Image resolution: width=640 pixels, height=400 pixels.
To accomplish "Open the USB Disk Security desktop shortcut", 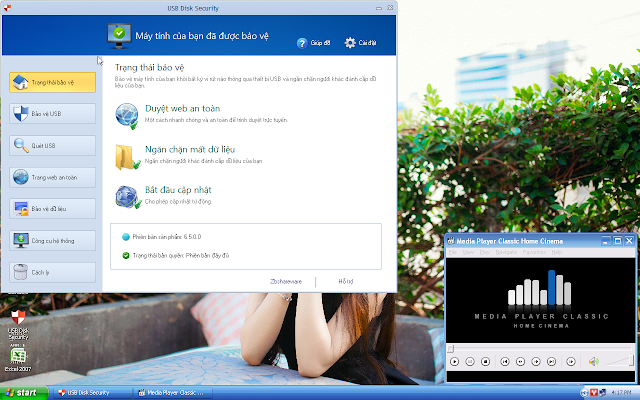I will 18,325.
